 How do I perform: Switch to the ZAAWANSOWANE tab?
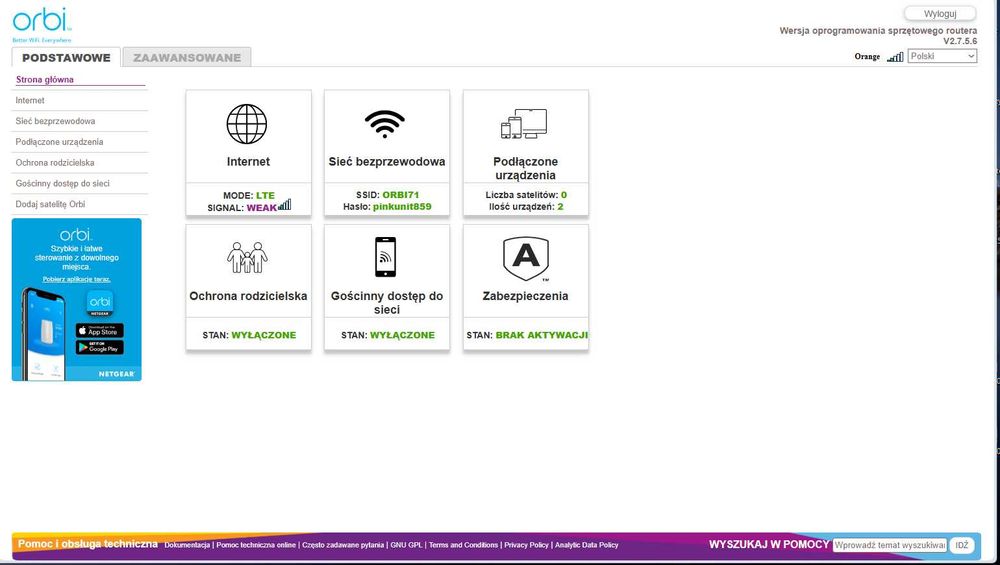click(187, 57)
